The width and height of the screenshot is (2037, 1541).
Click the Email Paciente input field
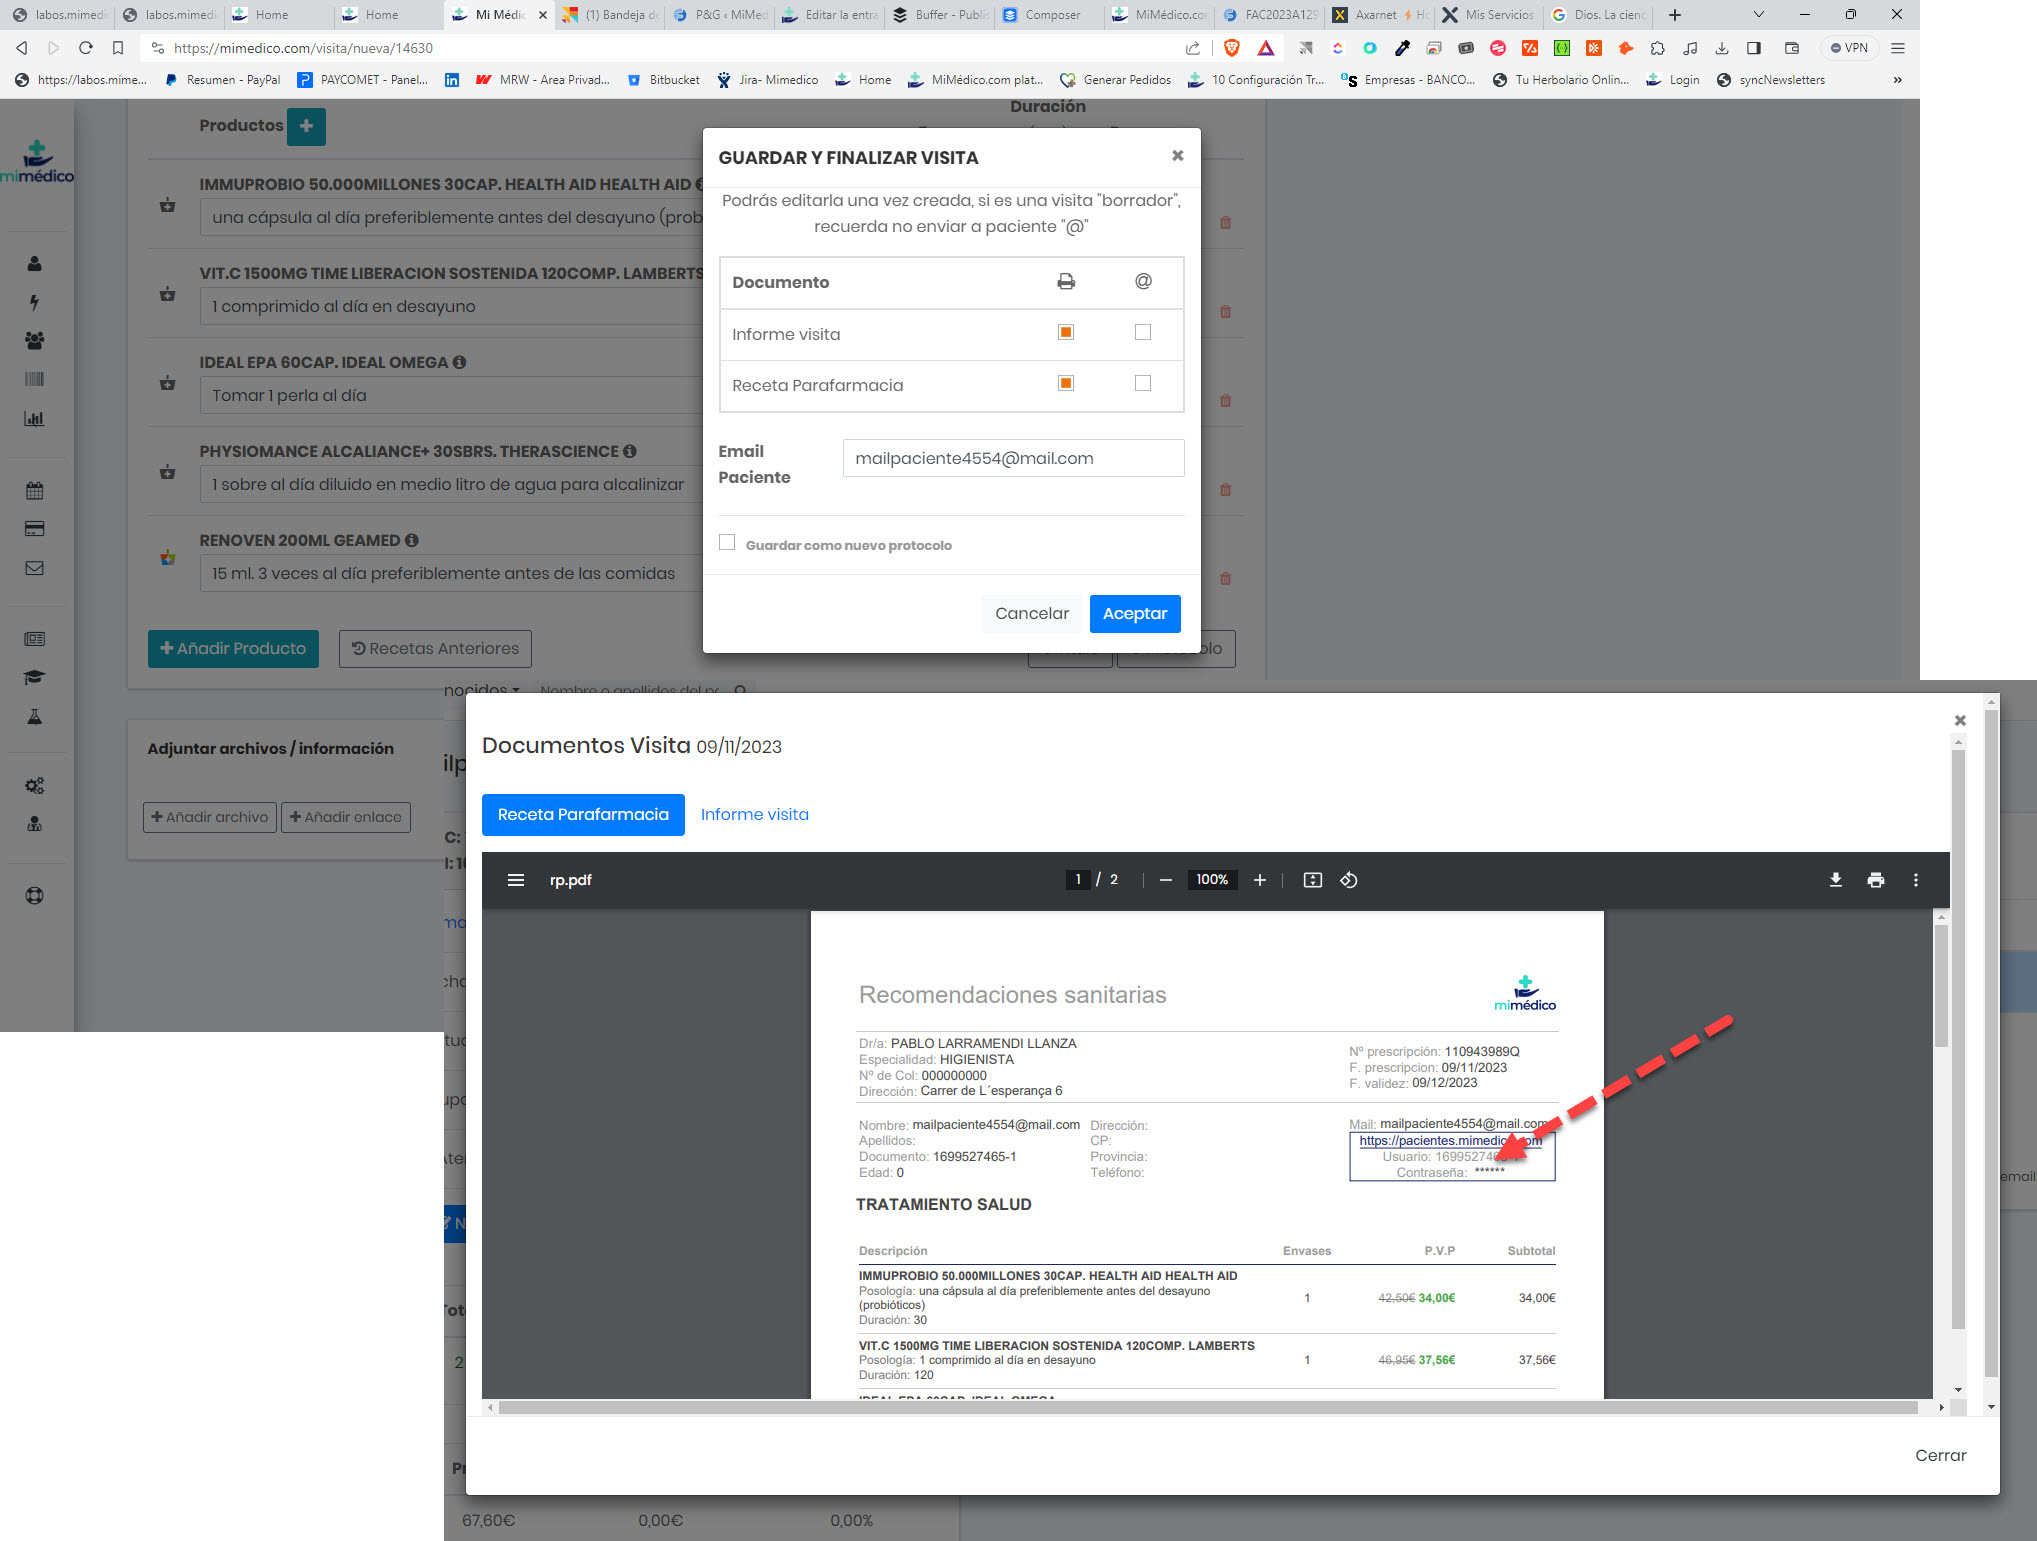click(1012, 458)
